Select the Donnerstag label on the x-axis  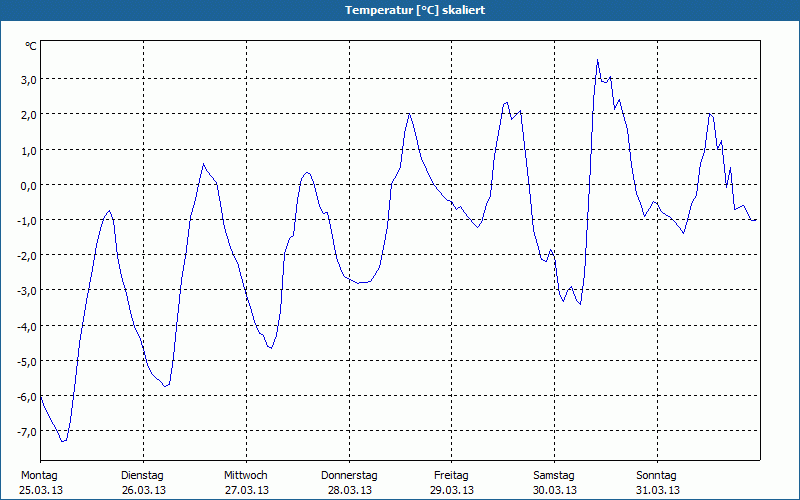pyautogui.click(x=349, y=475)
